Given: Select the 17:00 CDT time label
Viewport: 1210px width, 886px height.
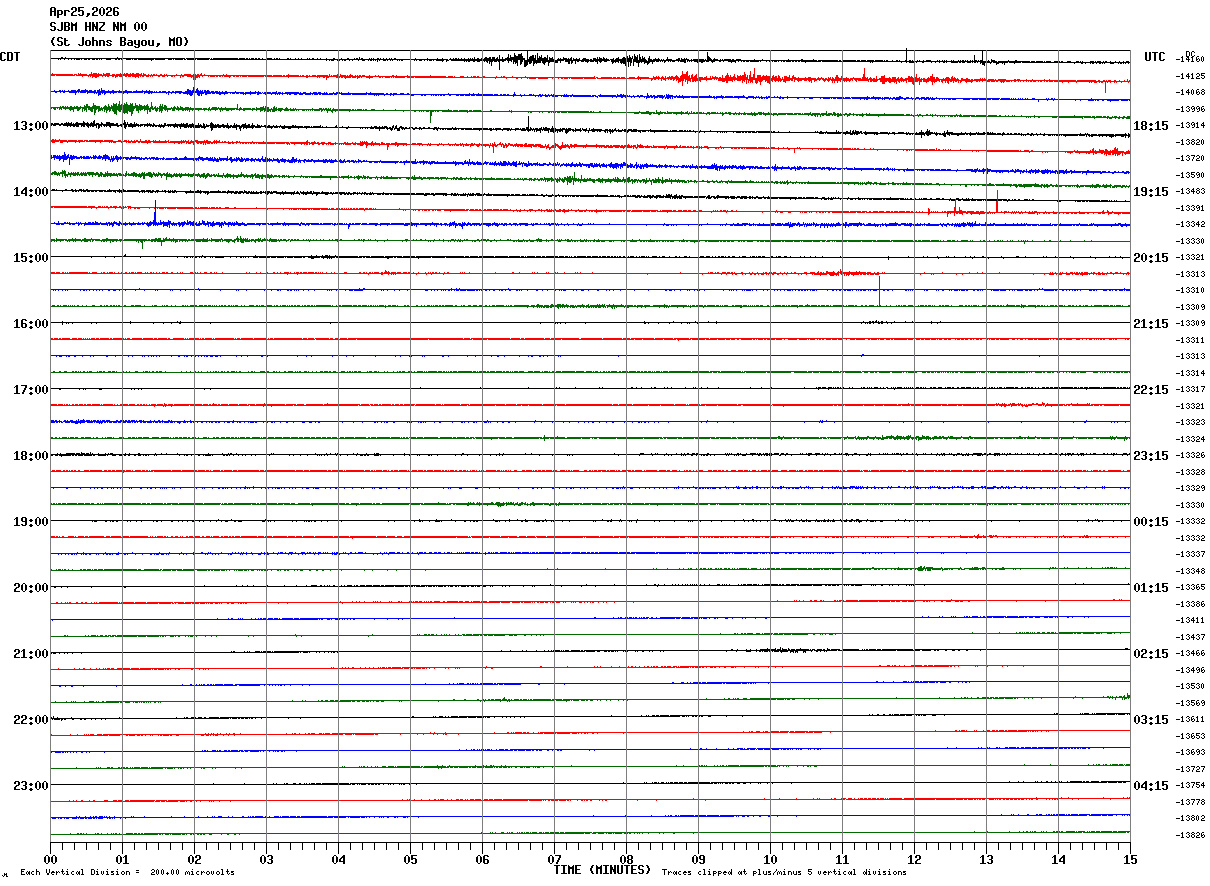Looking at the screenshot, I should click(30, 390).
